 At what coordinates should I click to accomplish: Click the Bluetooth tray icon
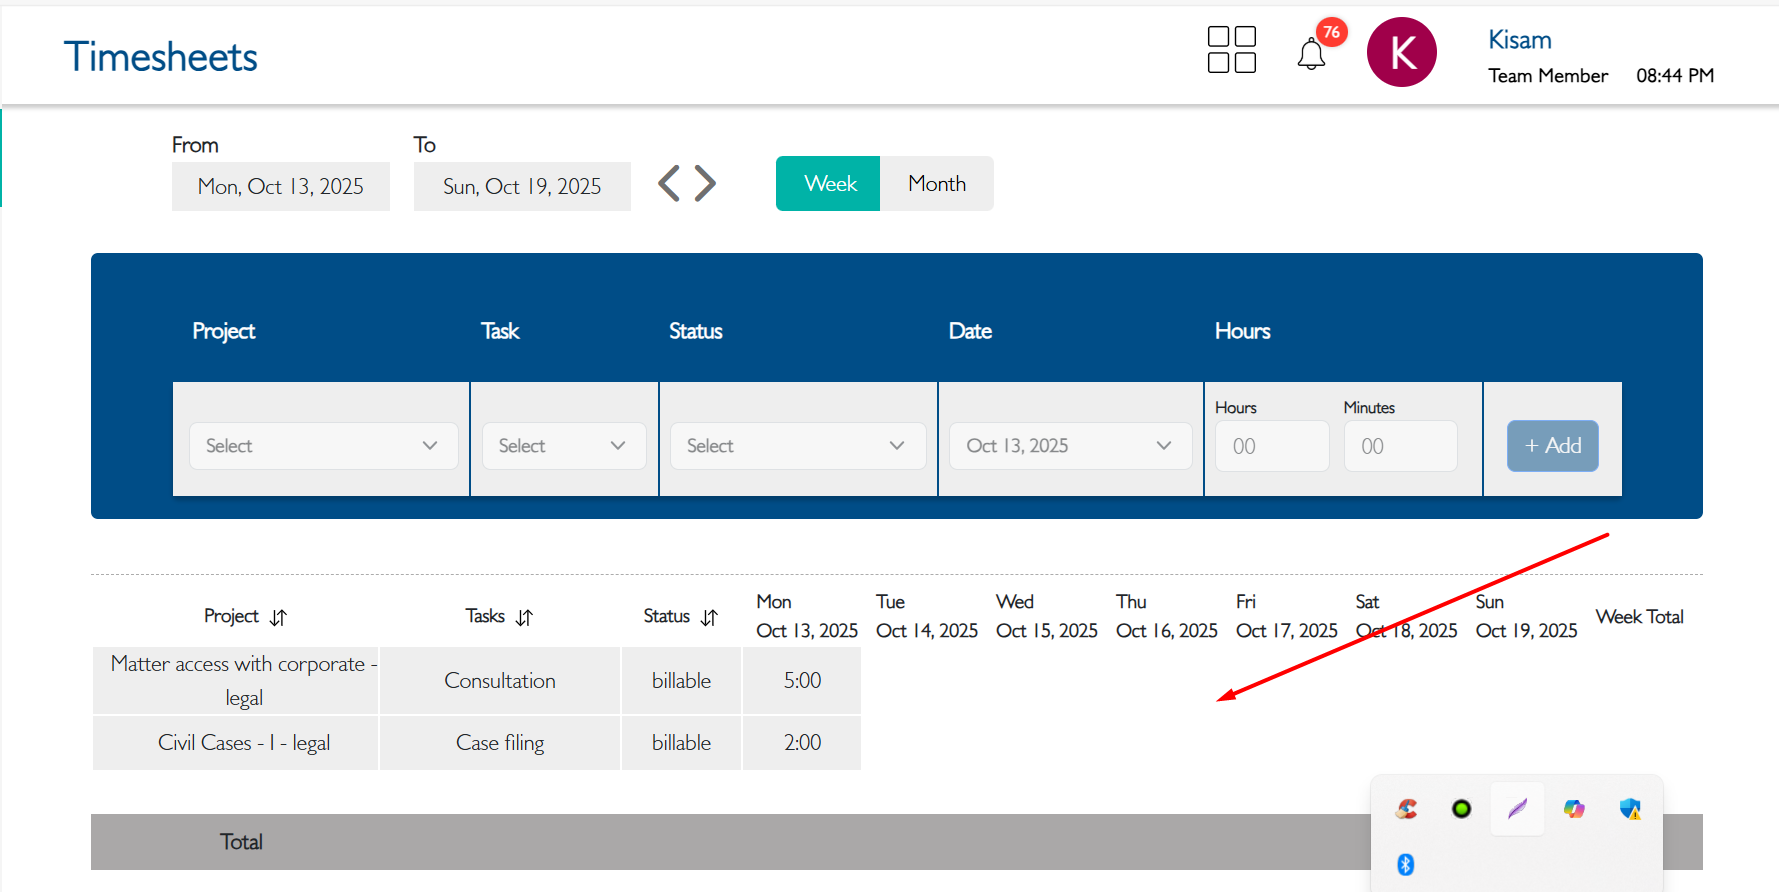pos(1405,864)
